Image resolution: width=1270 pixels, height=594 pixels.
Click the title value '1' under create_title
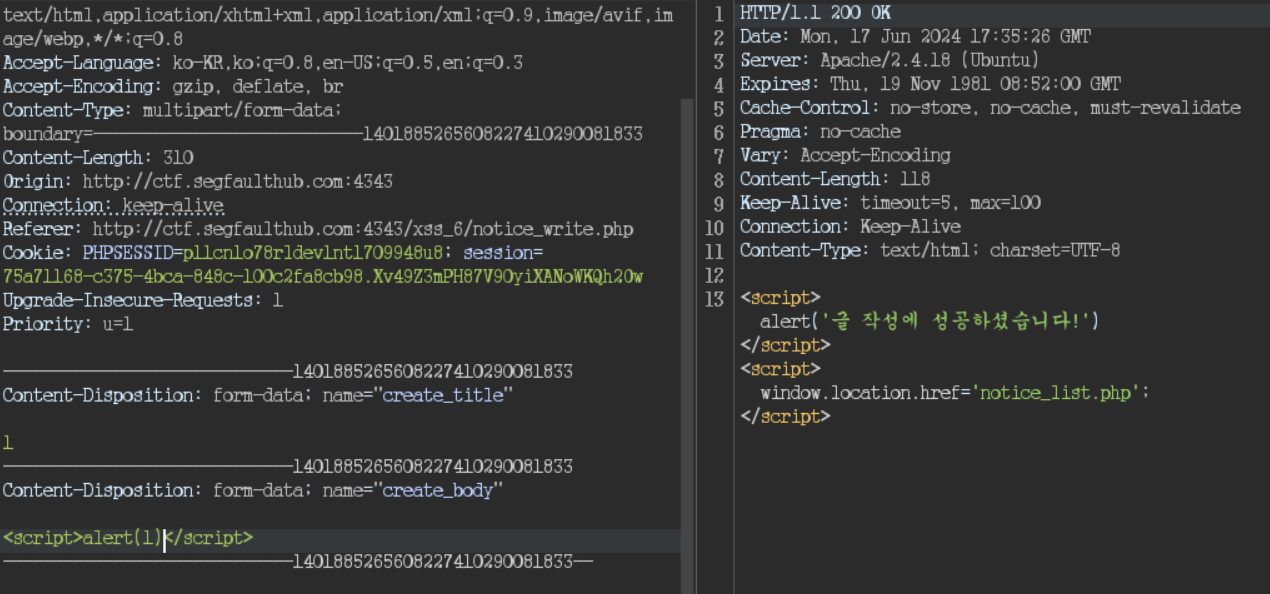[x=8, y=443]
